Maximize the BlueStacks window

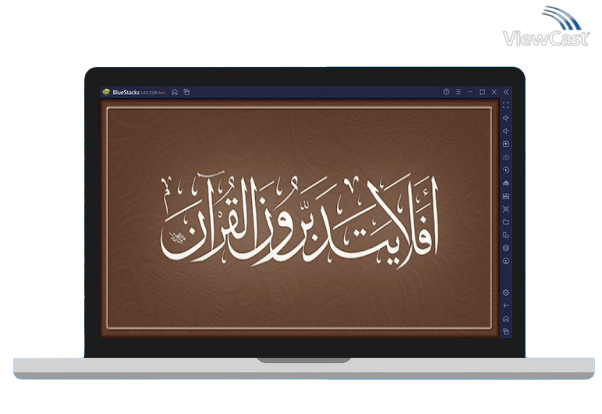[x=482, y=92]
